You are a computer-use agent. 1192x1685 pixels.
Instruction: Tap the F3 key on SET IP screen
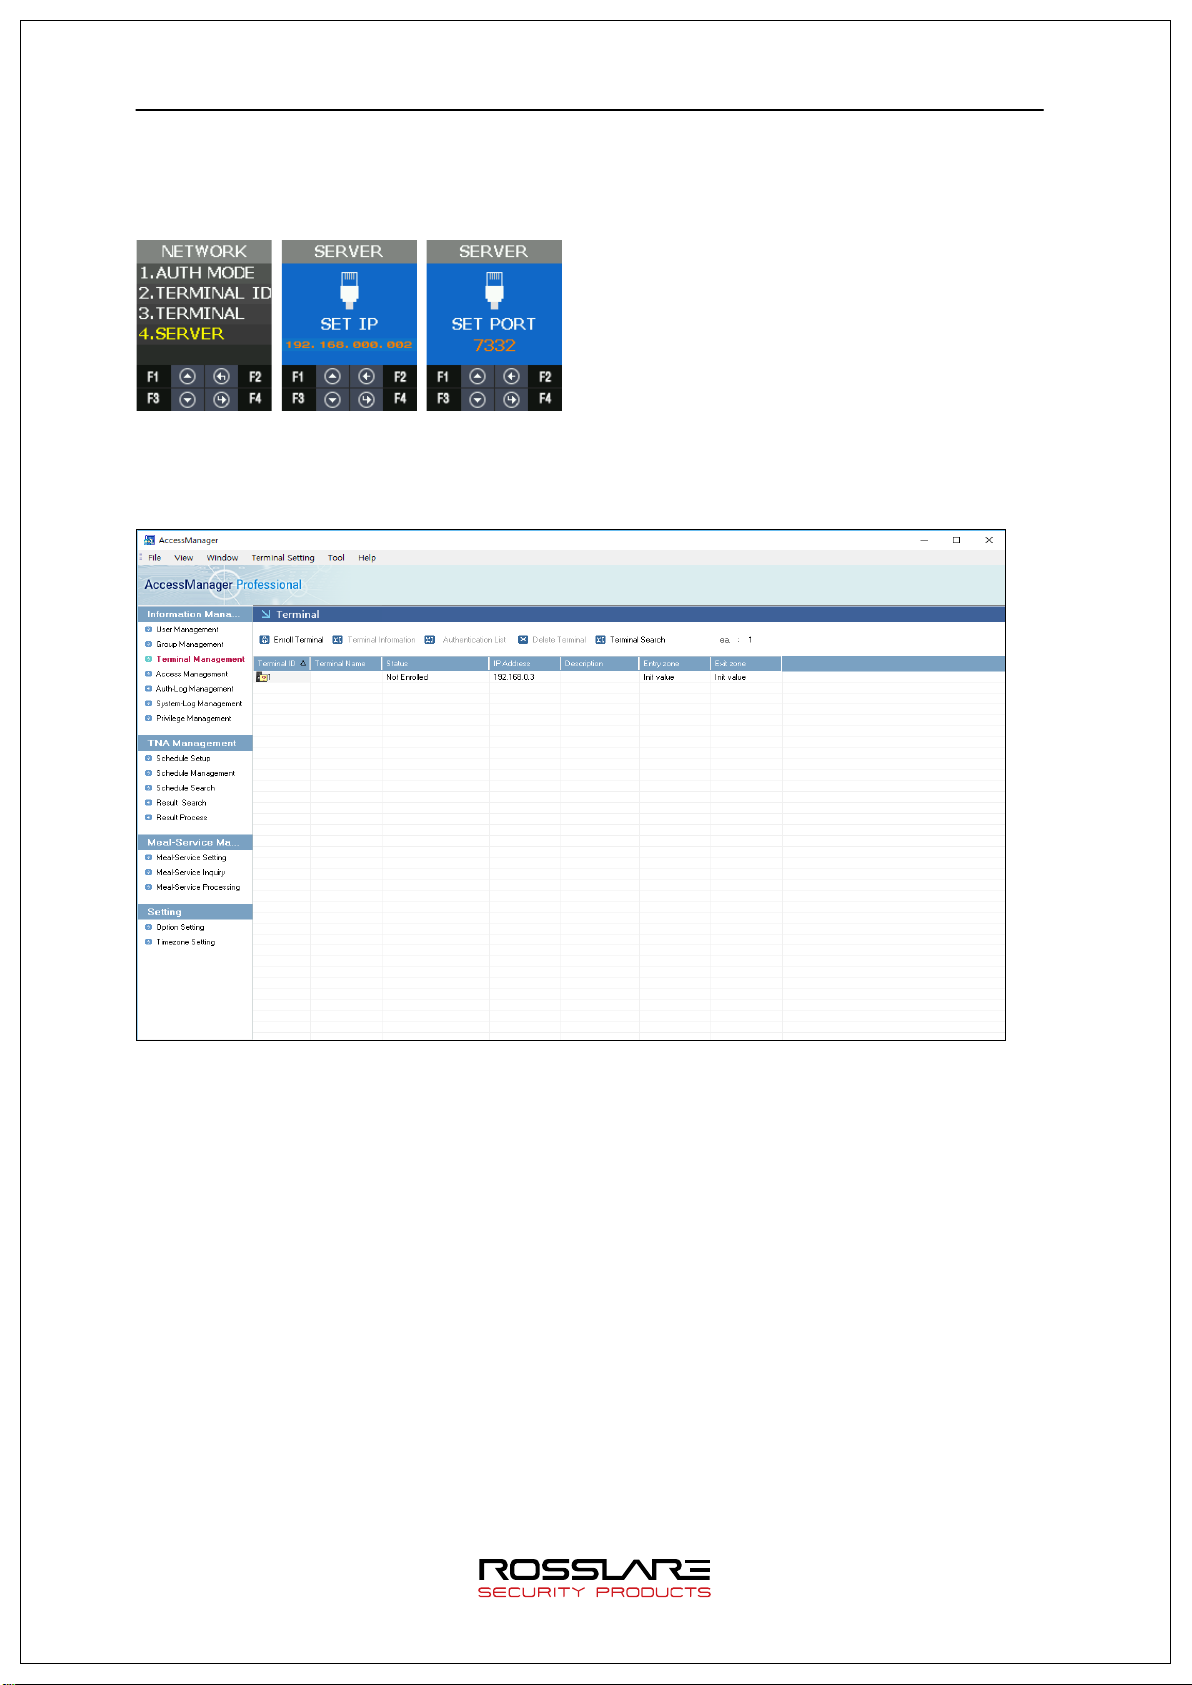tap(298, 399)
